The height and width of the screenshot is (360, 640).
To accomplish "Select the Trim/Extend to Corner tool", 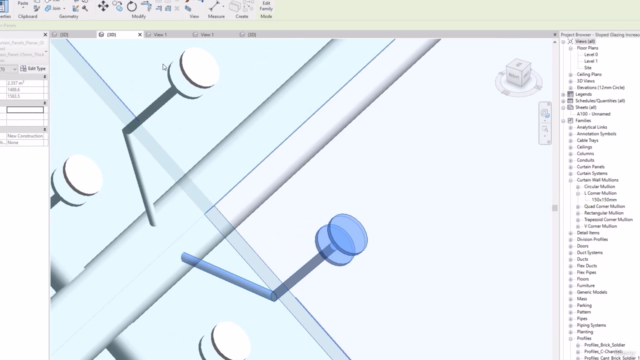I will pyautogui.click(x=146, y=6).
